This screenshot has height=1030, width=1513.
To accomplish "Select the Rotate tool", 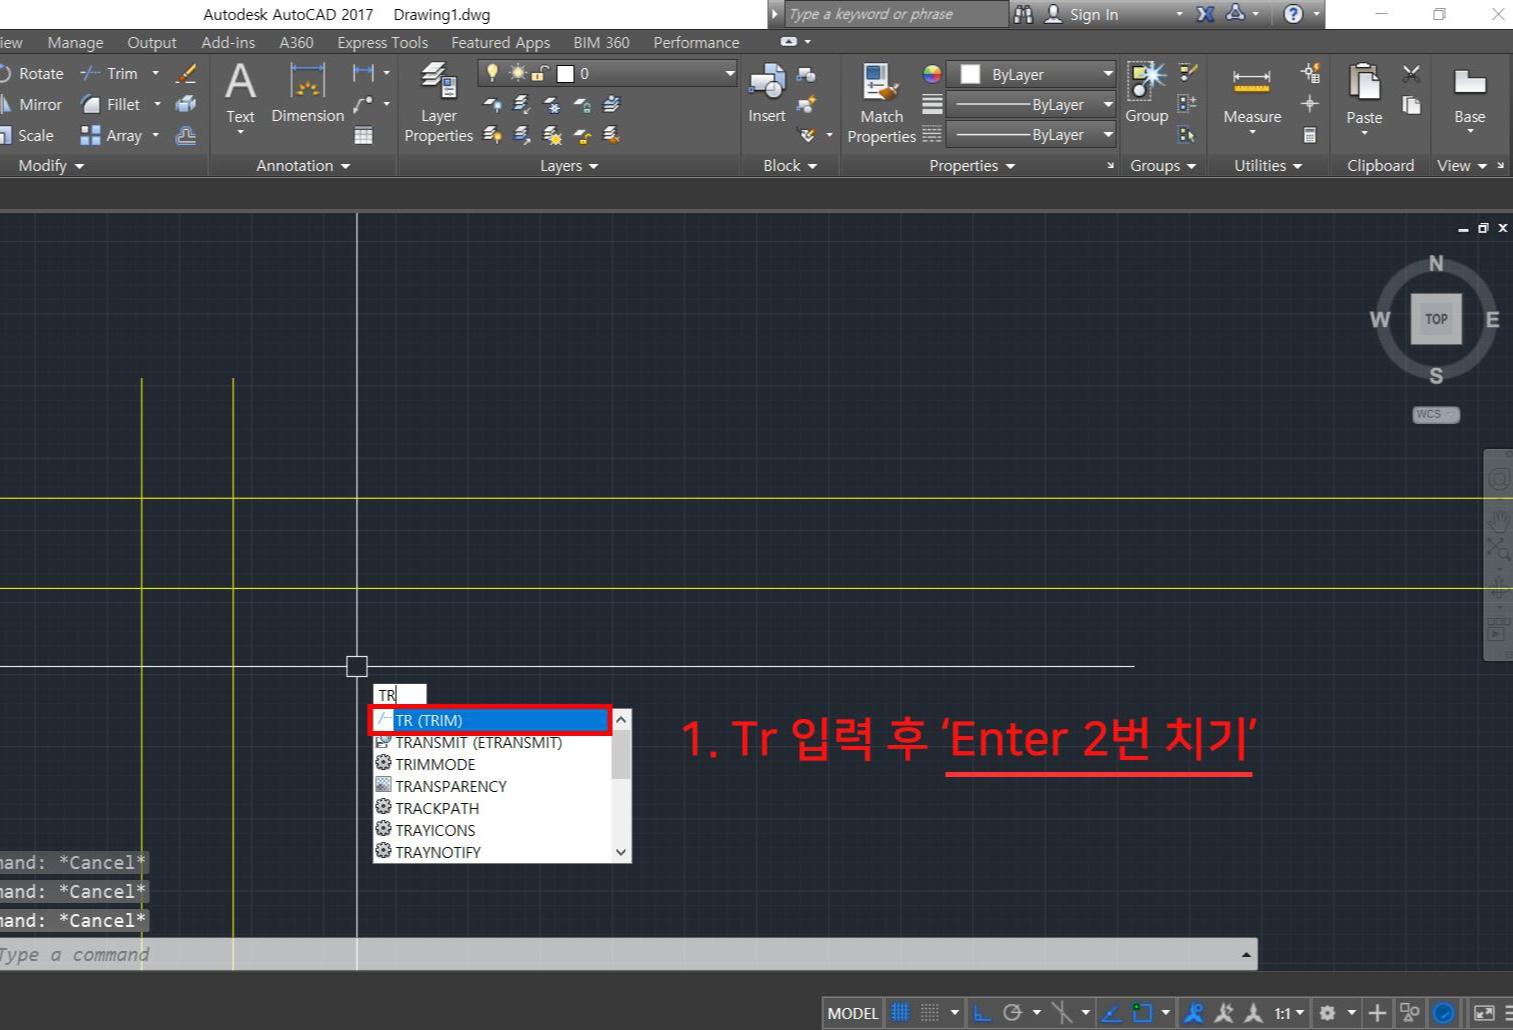I will [x=32, y=74].
